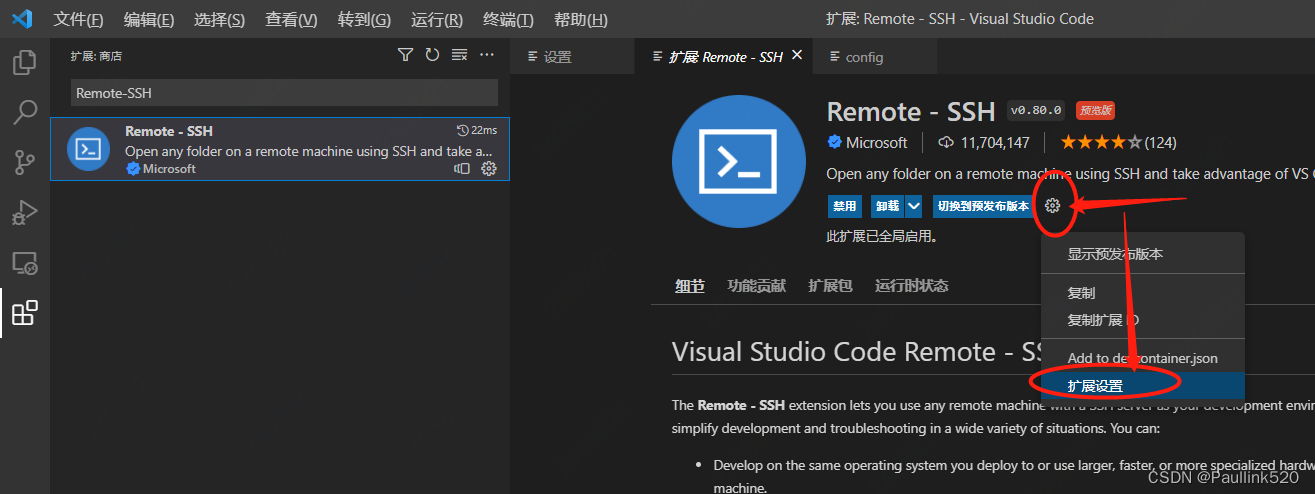Image resolution: width=1315 pixels, height=494 pixels.
Task: Click the 预览版 preview badge
Action: click(1095, 111)
